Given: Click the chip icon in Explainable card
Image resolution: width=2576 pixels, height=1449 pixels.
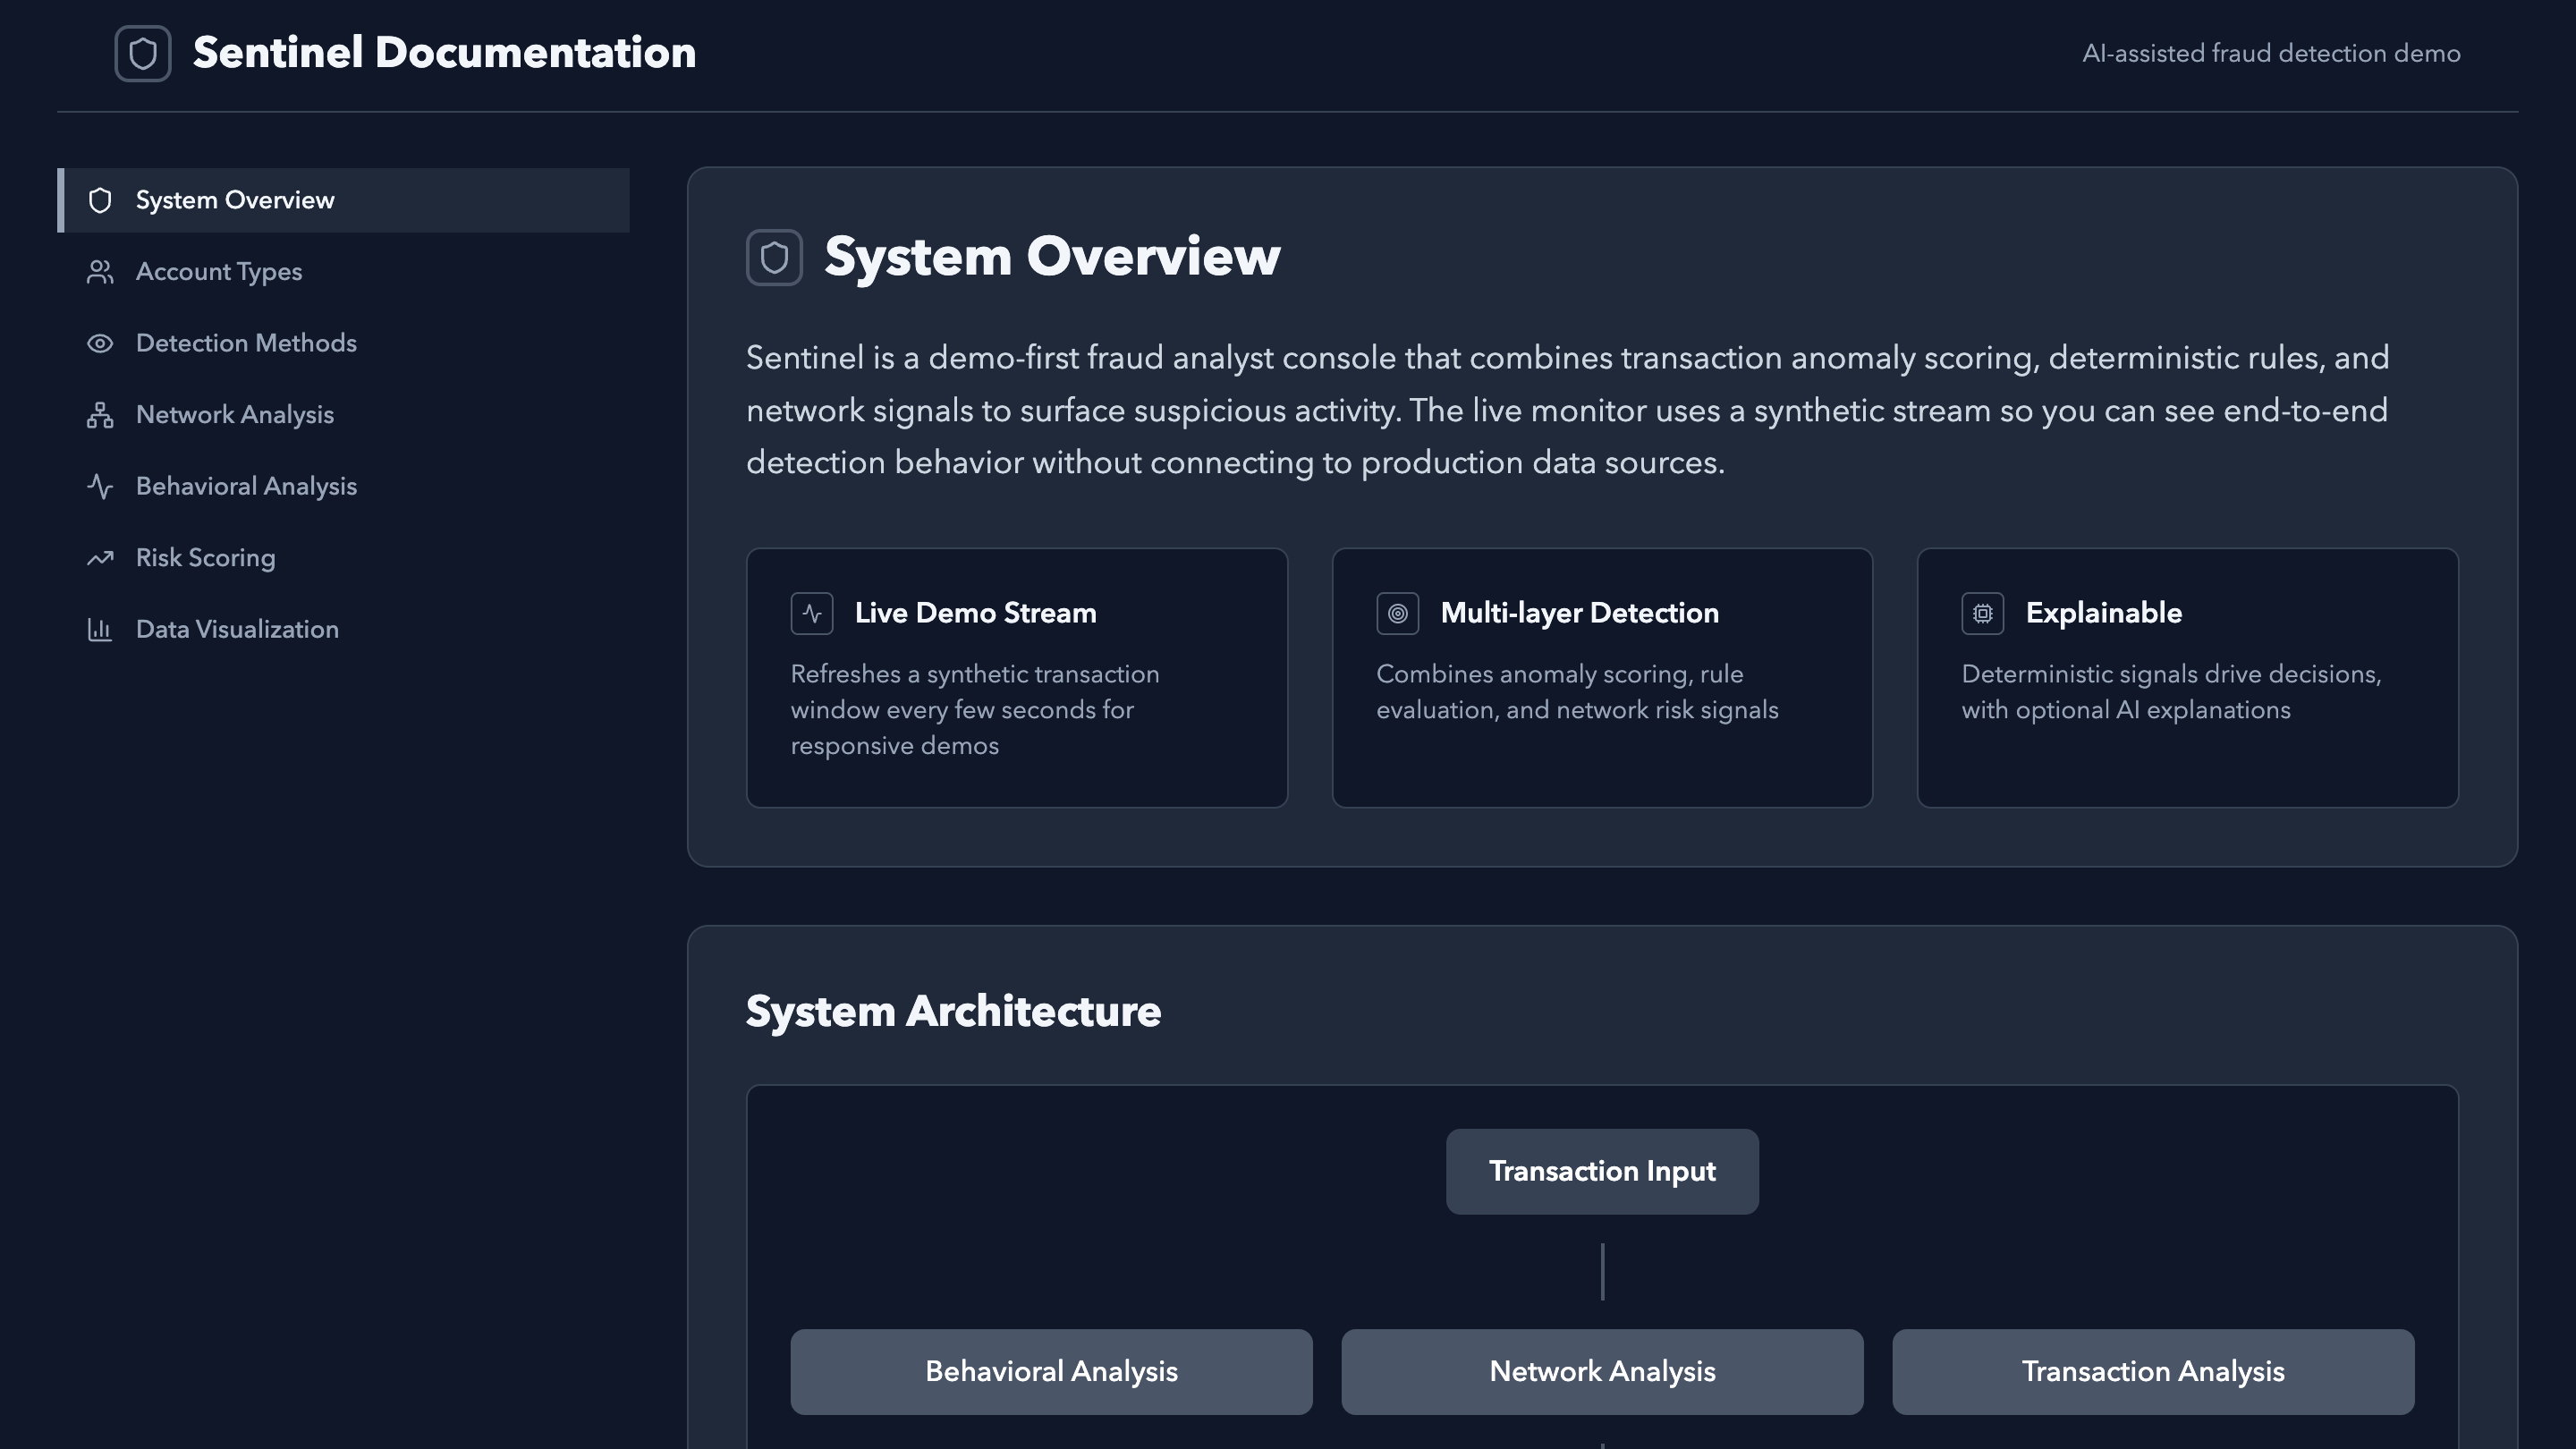Looking at the screenshot, I should pyautogui.click(x=1982, y=613).
